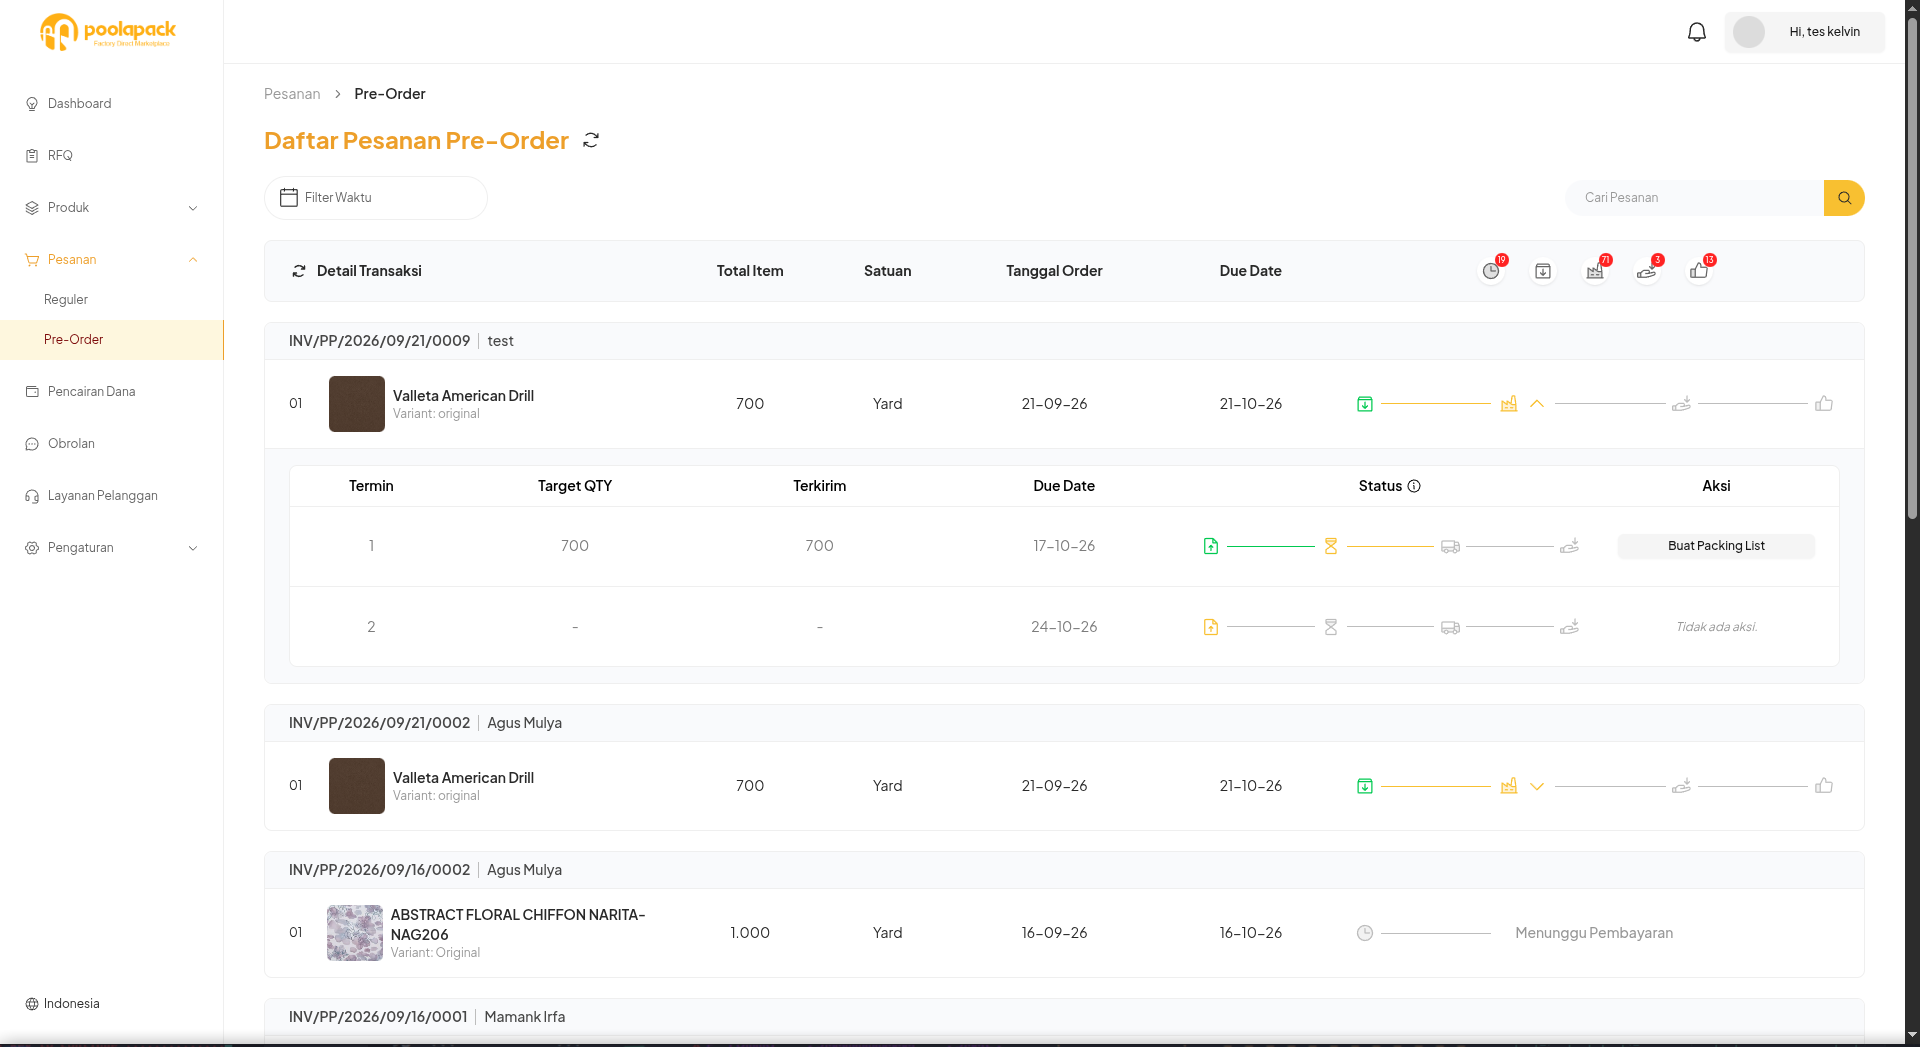Open the notification bell
1920x1047 pixels.
tap(1697, 32)
